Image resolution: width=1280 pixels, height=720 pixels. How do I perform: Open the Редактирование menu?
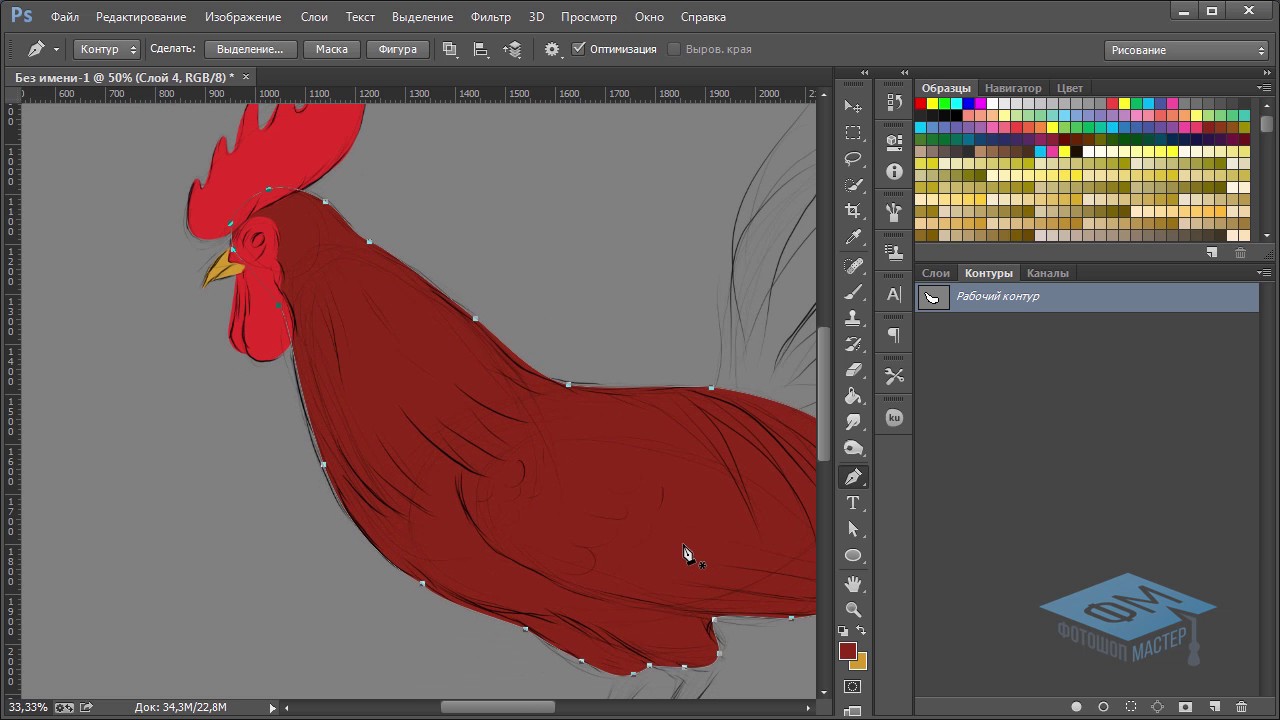pos(141,17)
